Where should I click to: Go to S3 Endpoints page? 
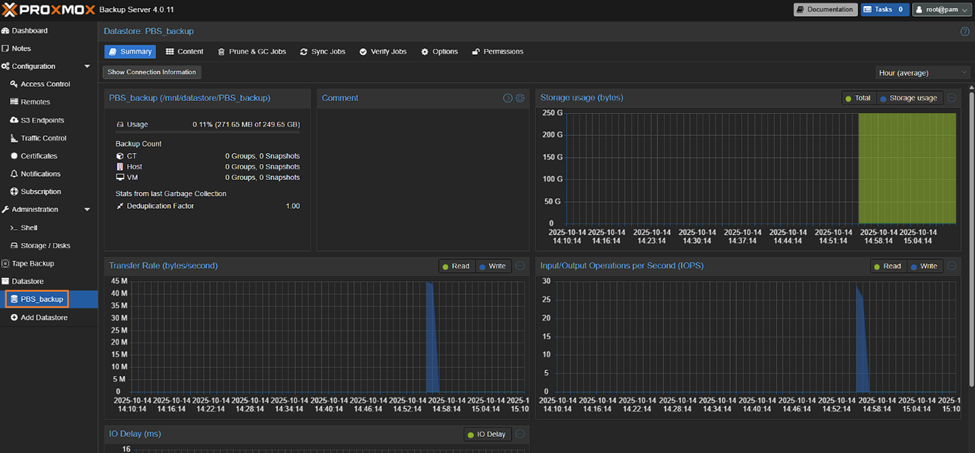pyautogui.click(x=43, y=120)
